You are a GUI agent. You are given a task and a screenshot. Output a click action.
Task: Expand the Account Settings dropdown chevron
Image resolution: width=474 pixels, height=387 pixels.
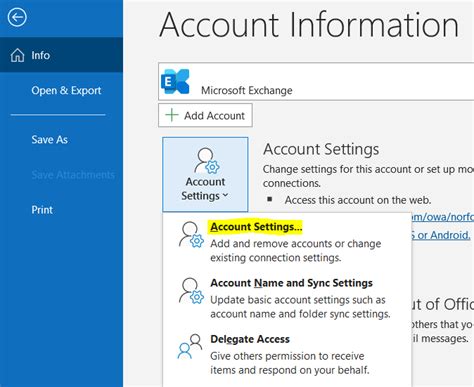(225, 195)
